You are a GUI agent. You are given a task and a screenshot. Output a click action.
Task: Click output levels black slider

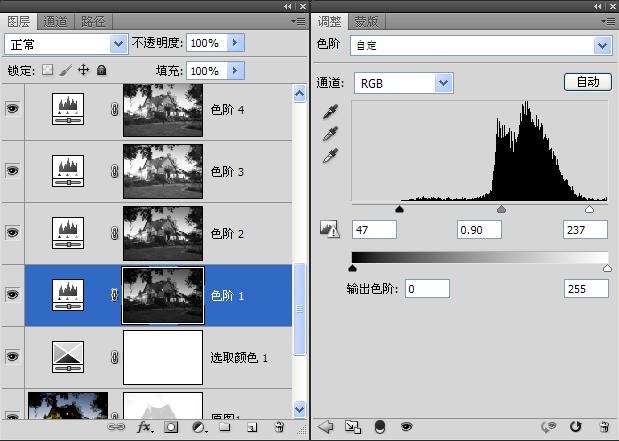click(353, 268)
